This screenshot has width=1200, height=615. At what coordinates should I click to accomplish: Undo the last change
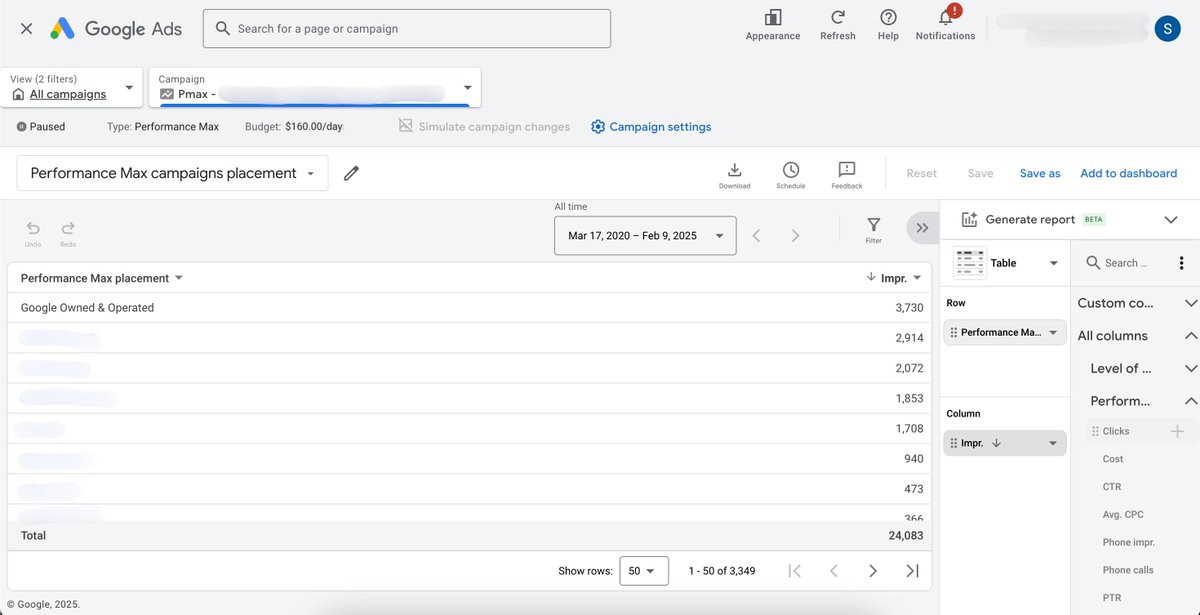(x=34, y=233)
